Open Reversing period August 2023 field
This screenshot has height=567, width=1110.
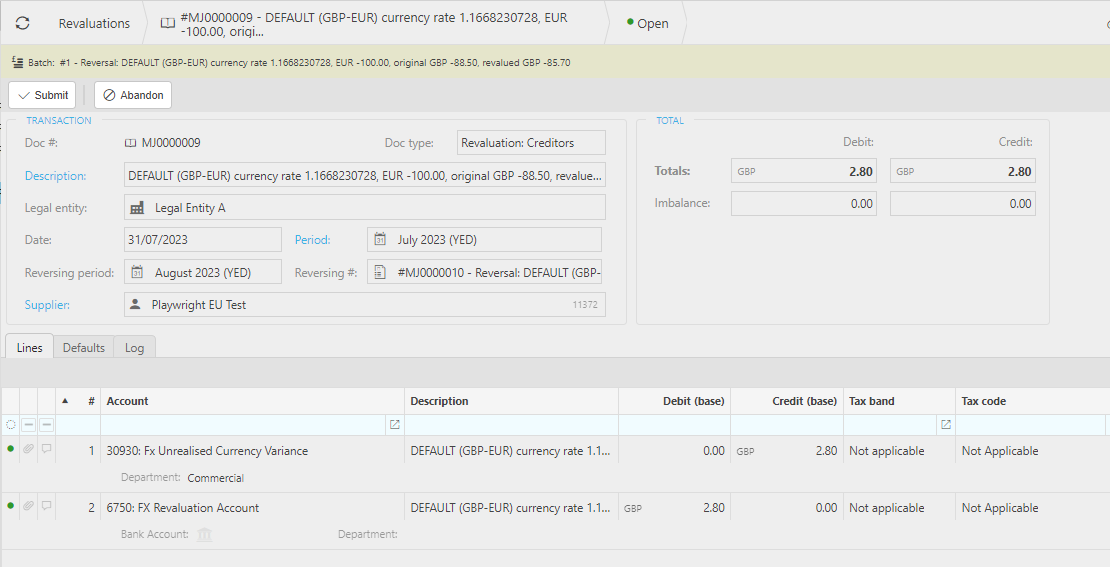point(202,272)
